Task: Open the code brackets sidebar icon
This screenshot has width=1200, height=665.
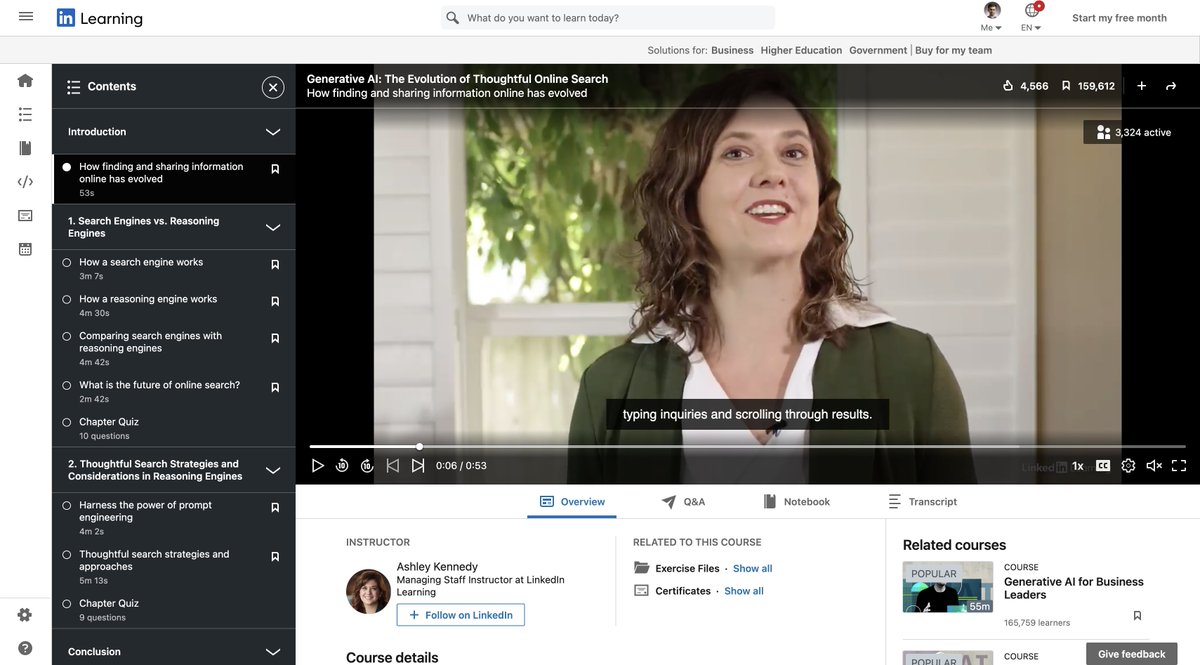Action: pyautogui.click(x=26, y=182)
